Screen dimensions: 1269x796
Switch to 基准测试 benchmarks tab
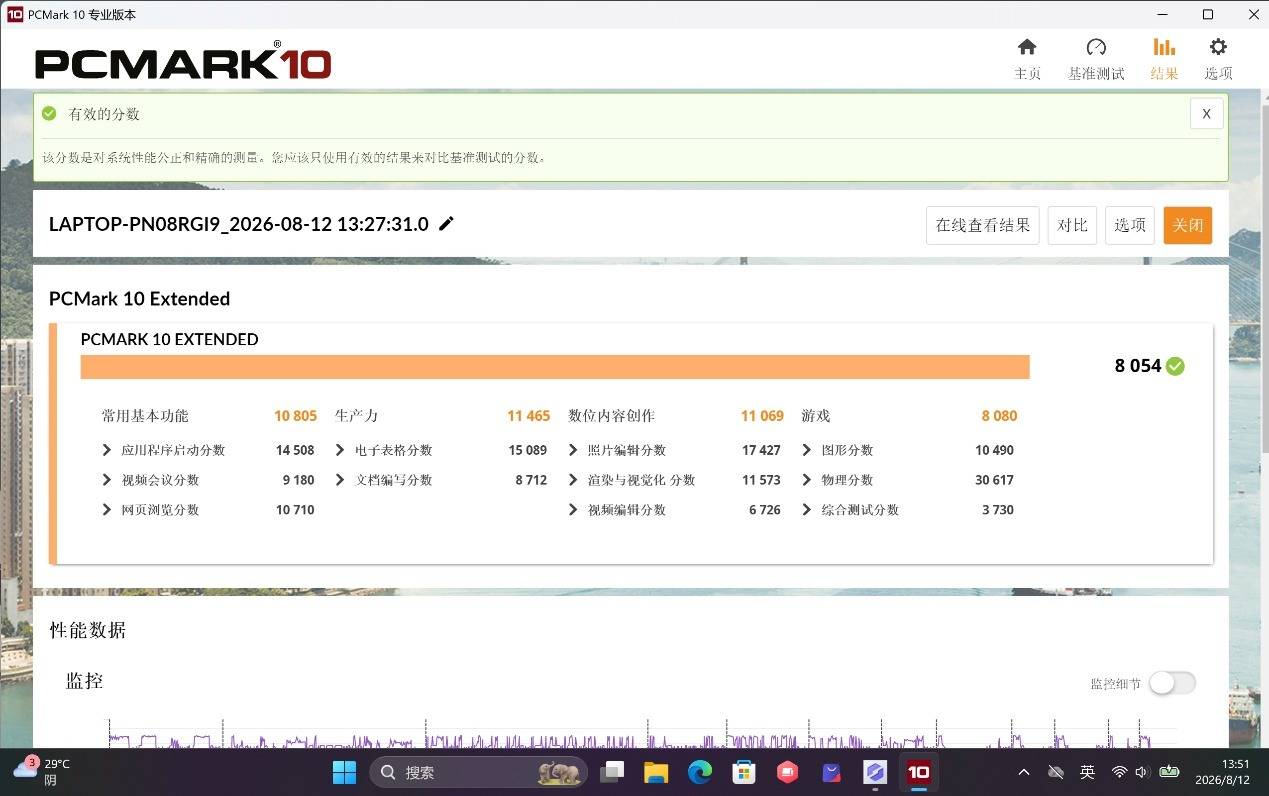pyautogui.click(x=1096, y=59)
